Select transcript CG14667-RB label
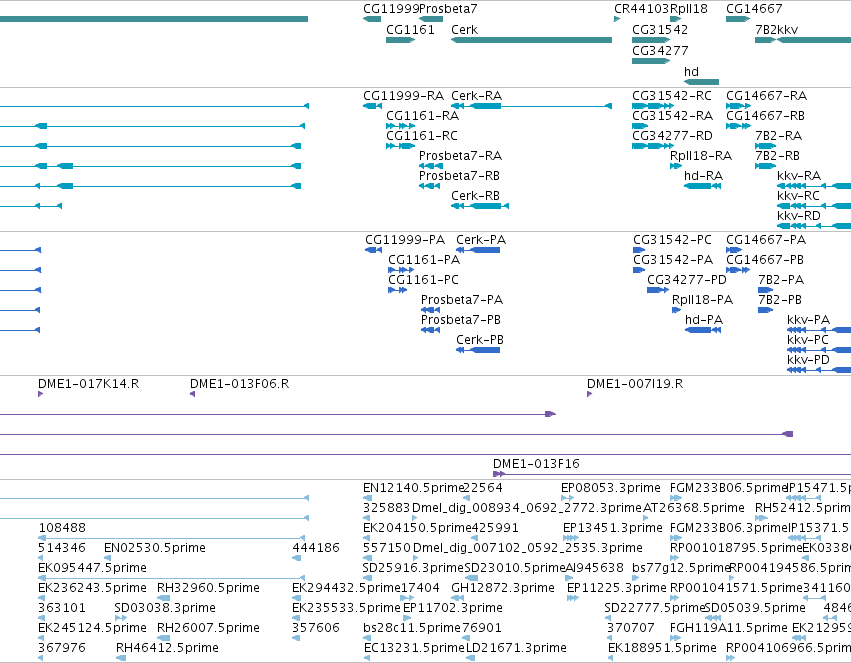The height and width of the screenshot is (663, 851). [x=765, y=116]
